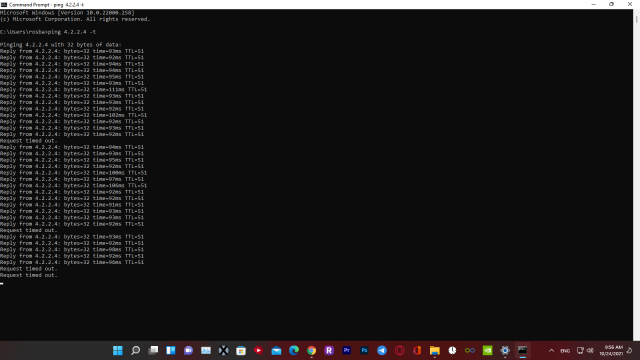Viewport: 640px width, 360px height.
Task: Launch Adobe Premiere Pro icon
Action: [347, 350]
